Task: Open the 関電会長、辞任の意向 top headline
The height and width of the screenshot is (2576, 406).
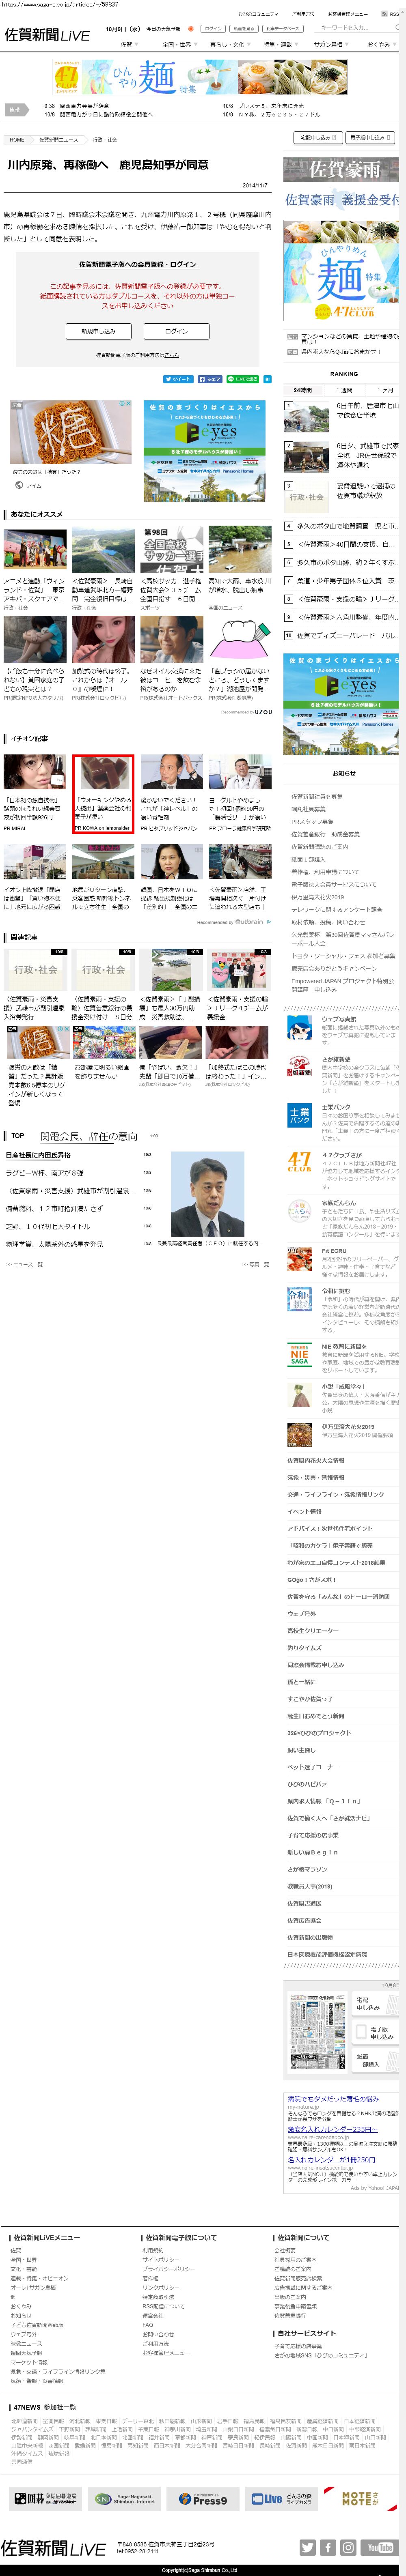Action: (x=88, y=1136)
